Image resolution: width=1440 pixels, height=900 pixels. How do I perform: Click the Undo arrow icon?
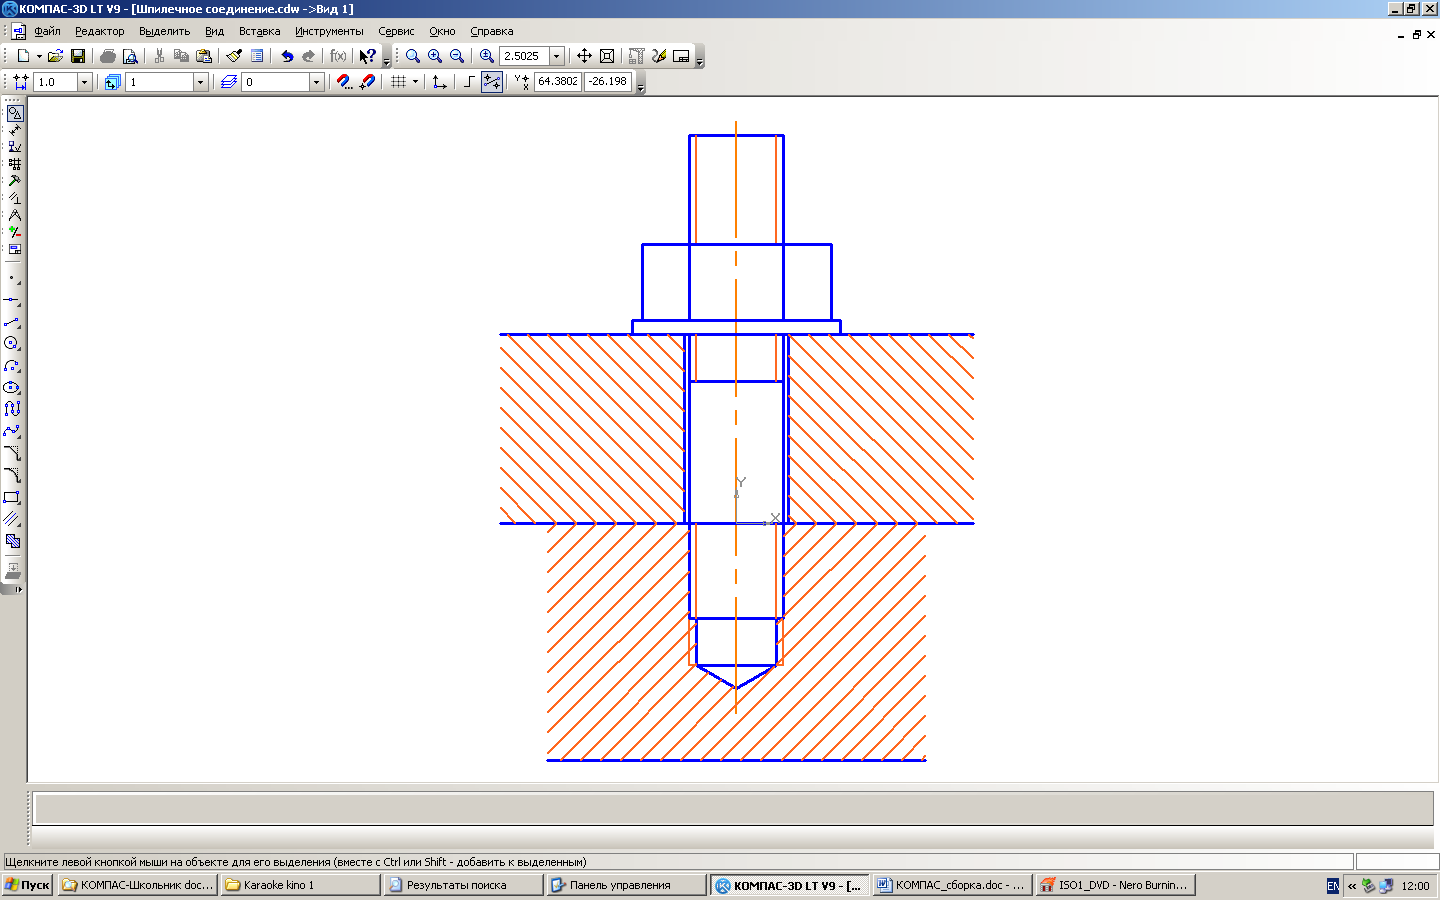(287, 56)
